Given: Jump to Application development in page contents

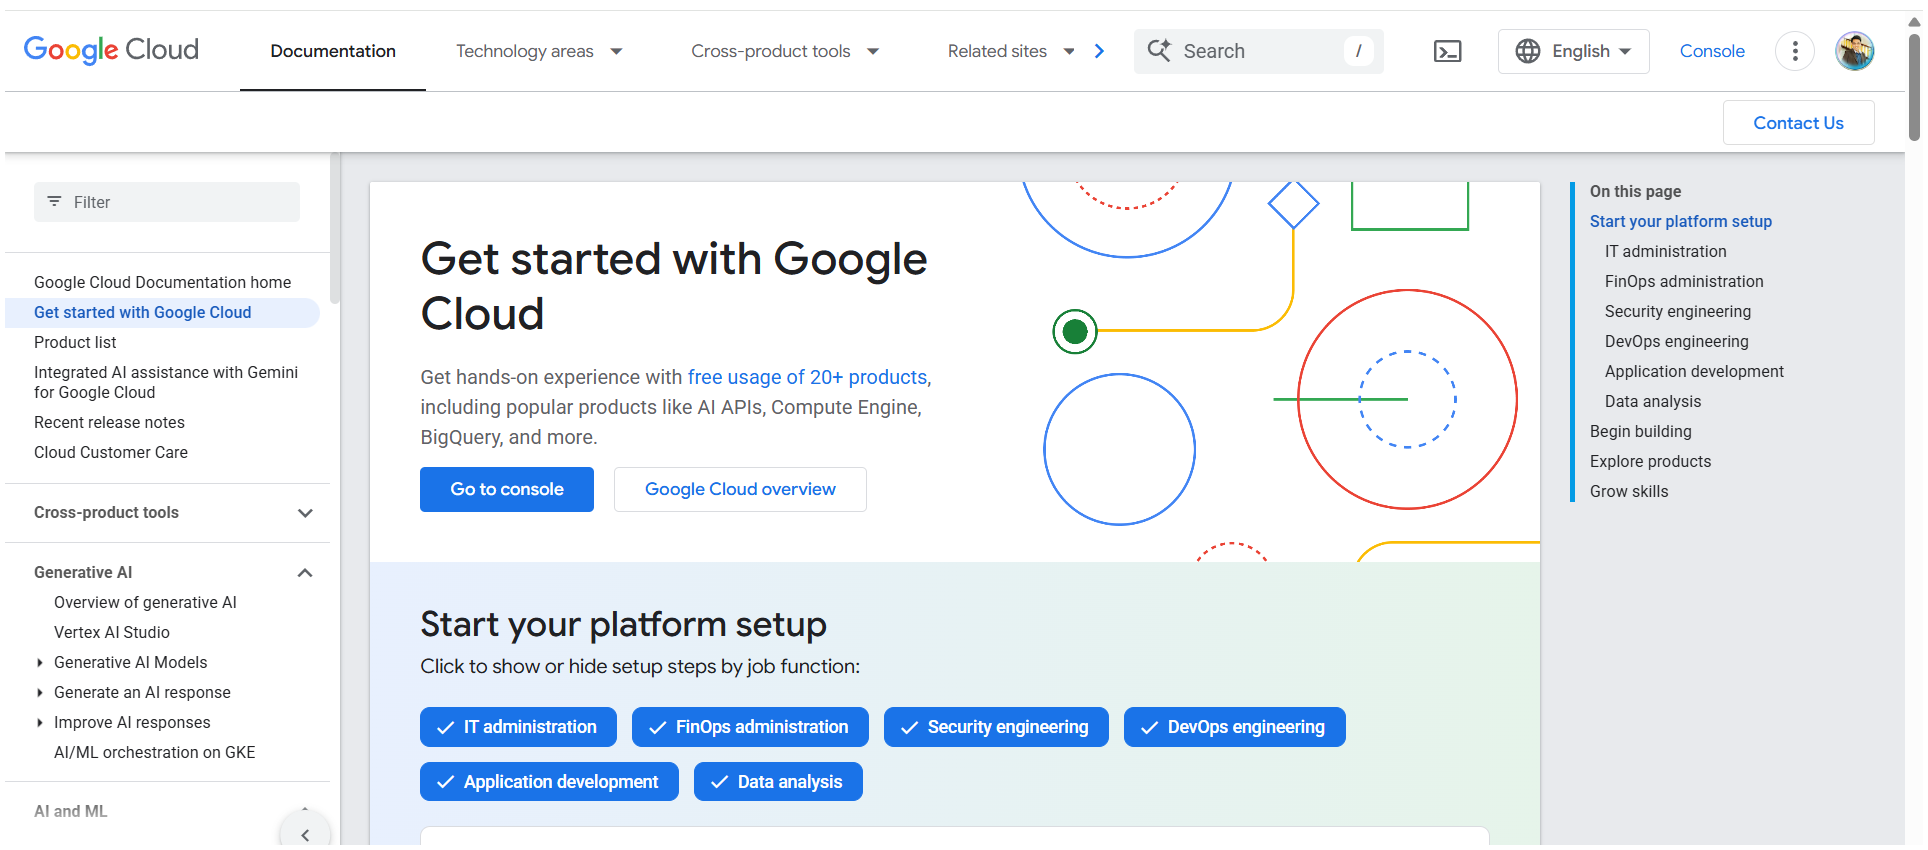Looking at the screenshot, I should [x=1694, y=372].
